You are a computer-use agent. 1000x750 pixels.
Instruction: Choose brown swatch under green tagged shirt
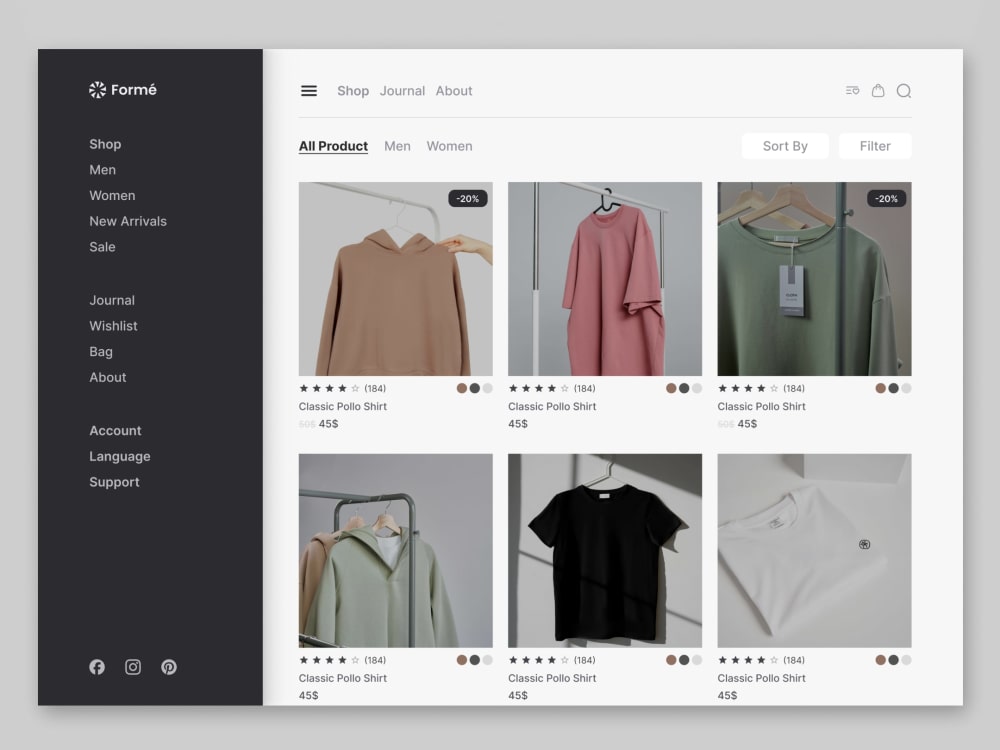point(880,388)
